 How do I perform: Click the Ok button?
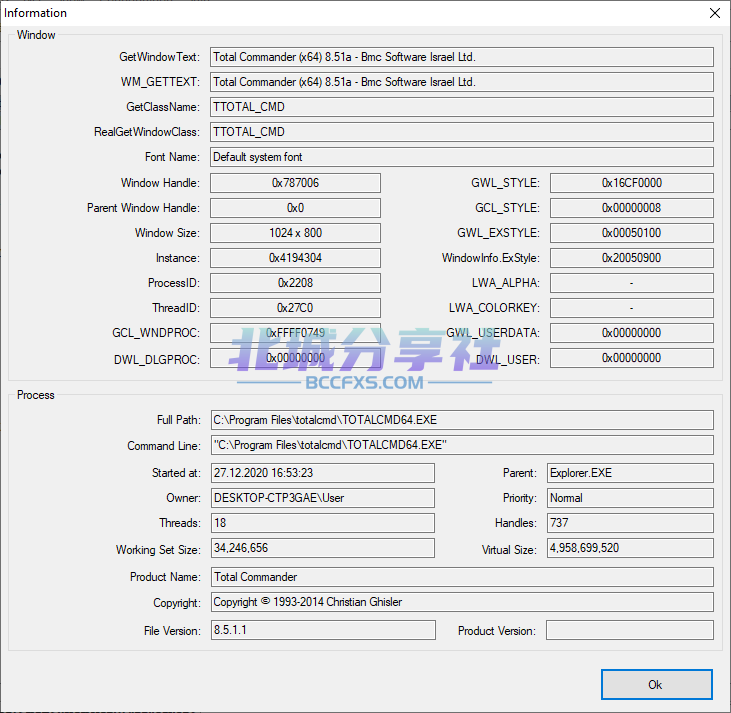(656, 684)
